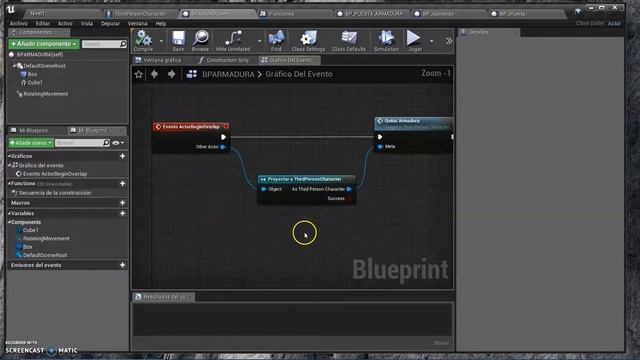Image resolution: width=640 pixels, height=360 pixels.
Task: Click Proyectar a ThirdPersonCharacter node header
Action: 307,179
